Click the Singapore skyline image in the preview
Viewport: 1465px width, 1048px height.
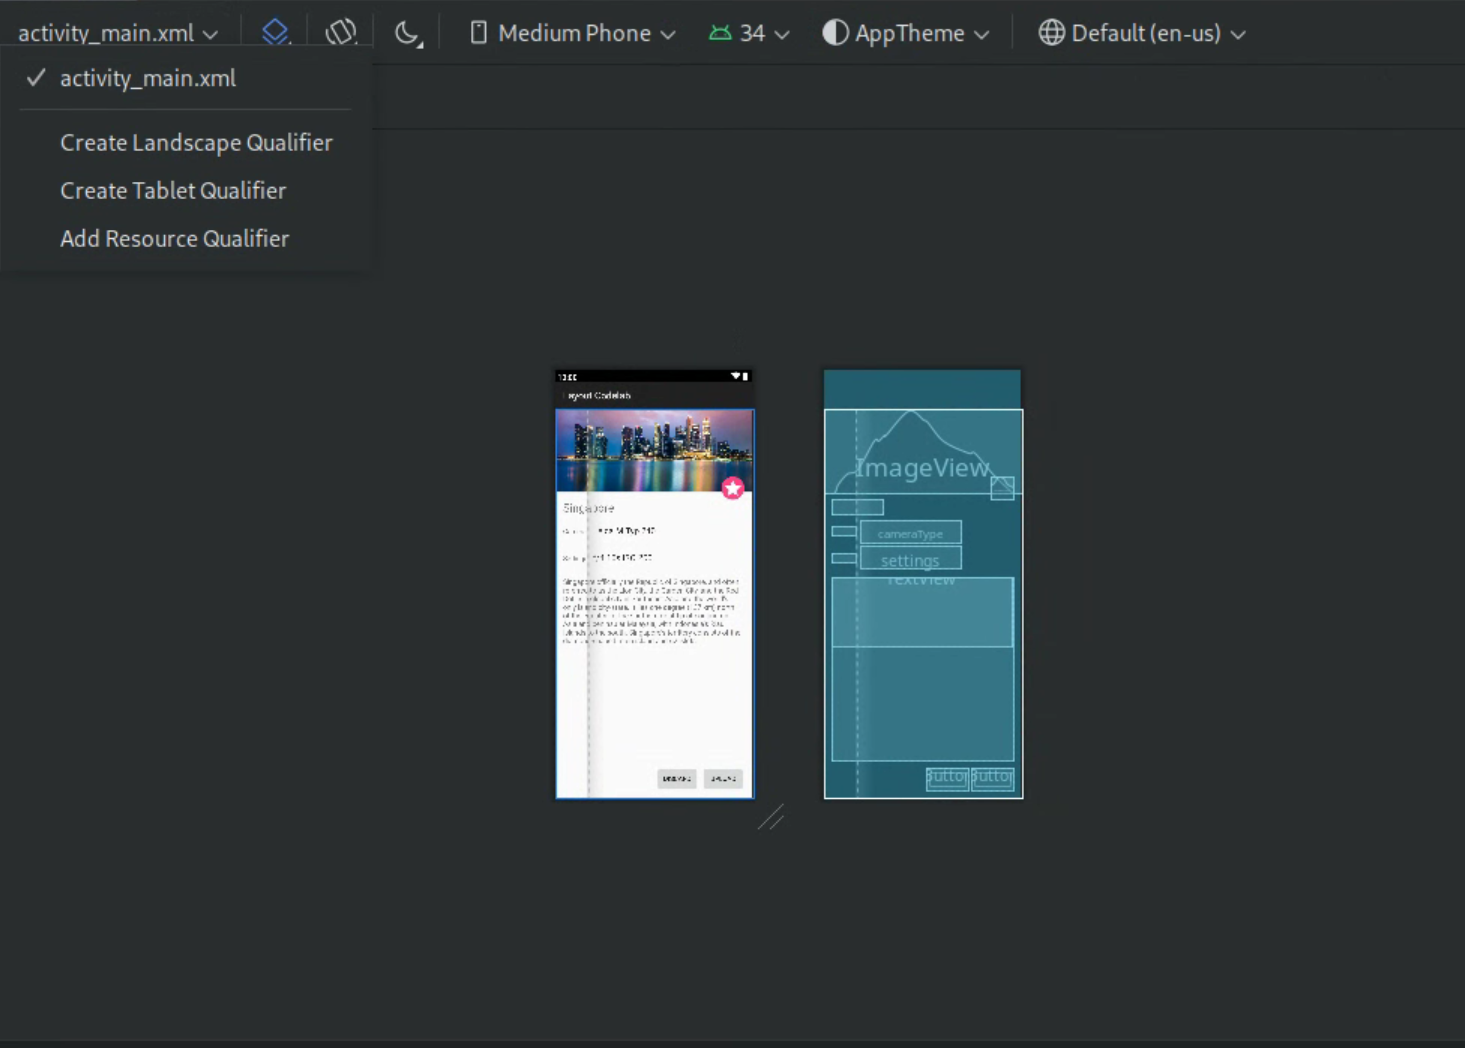654,448
